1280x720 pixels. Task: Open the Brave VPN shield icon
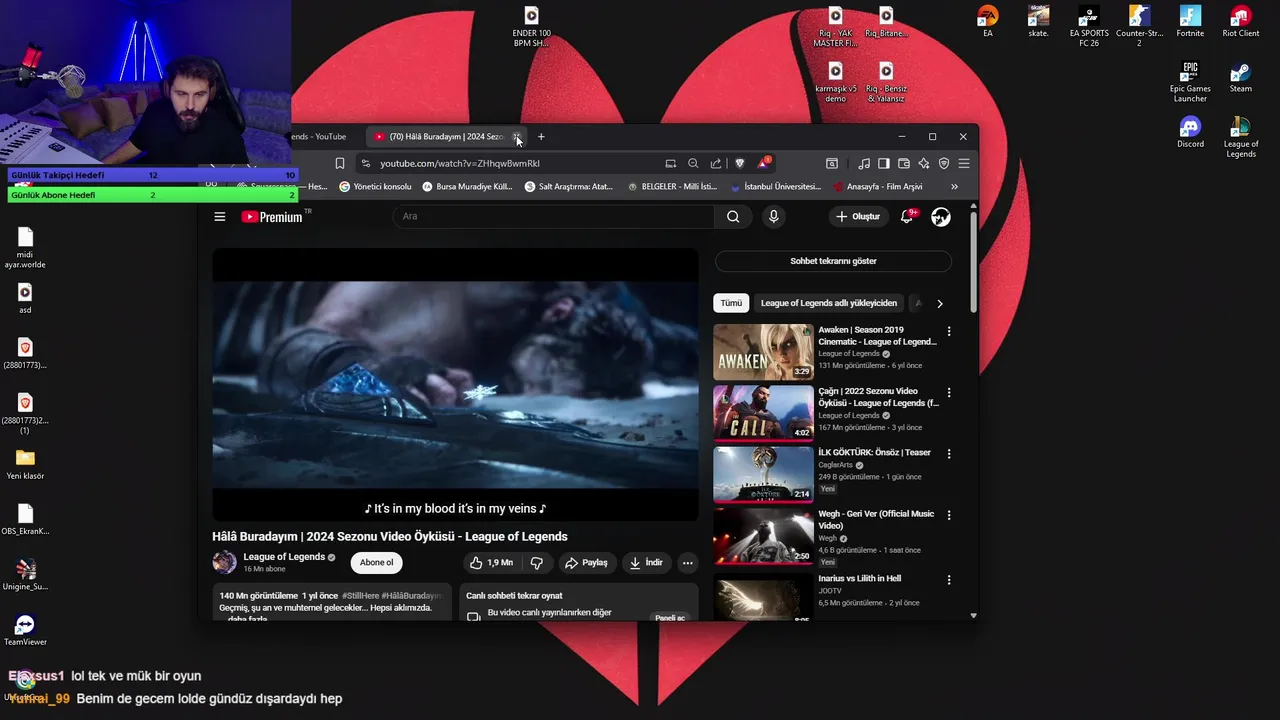tap(944, 163)
